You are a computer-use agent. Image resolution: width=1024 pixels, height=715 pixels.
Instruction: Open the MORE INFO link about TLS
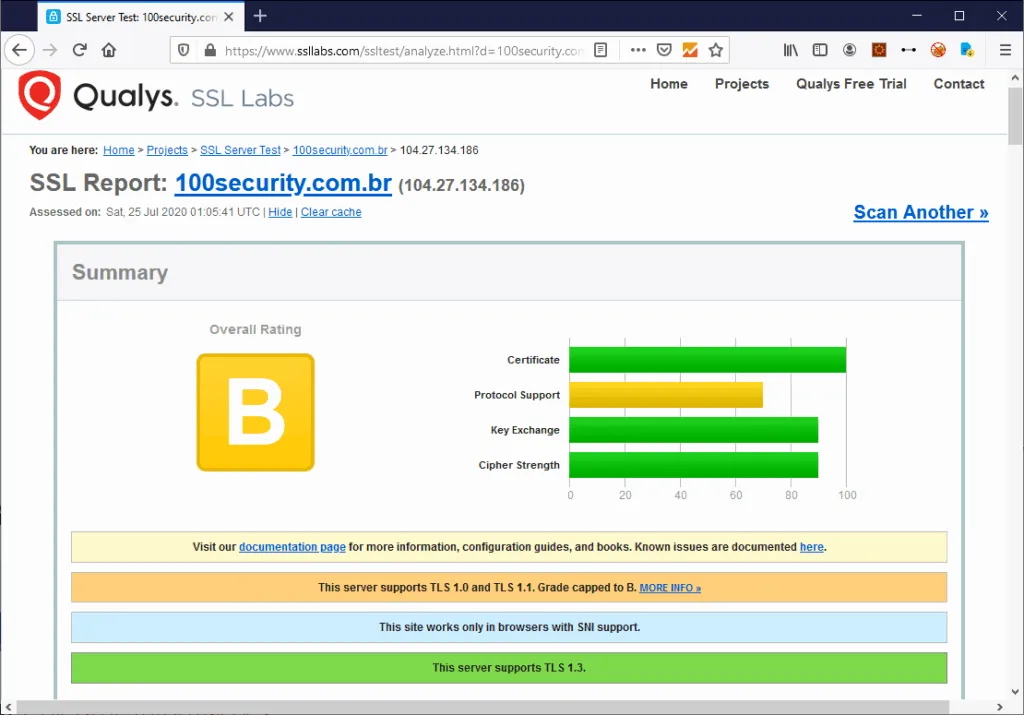click(x=670, y=588)
